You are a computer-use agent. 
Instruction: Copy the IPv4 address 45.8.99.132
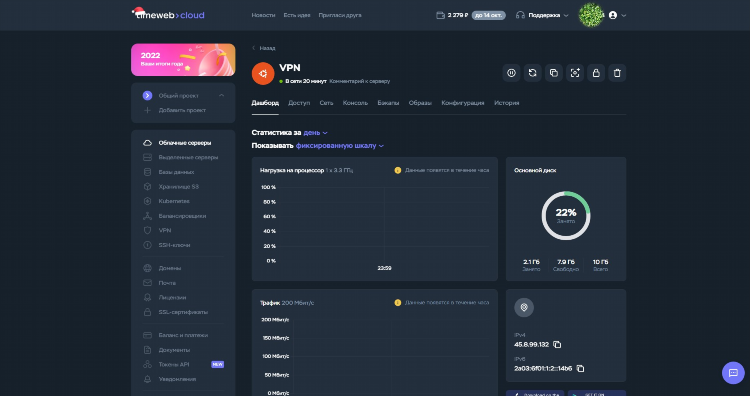pos(557,344)
